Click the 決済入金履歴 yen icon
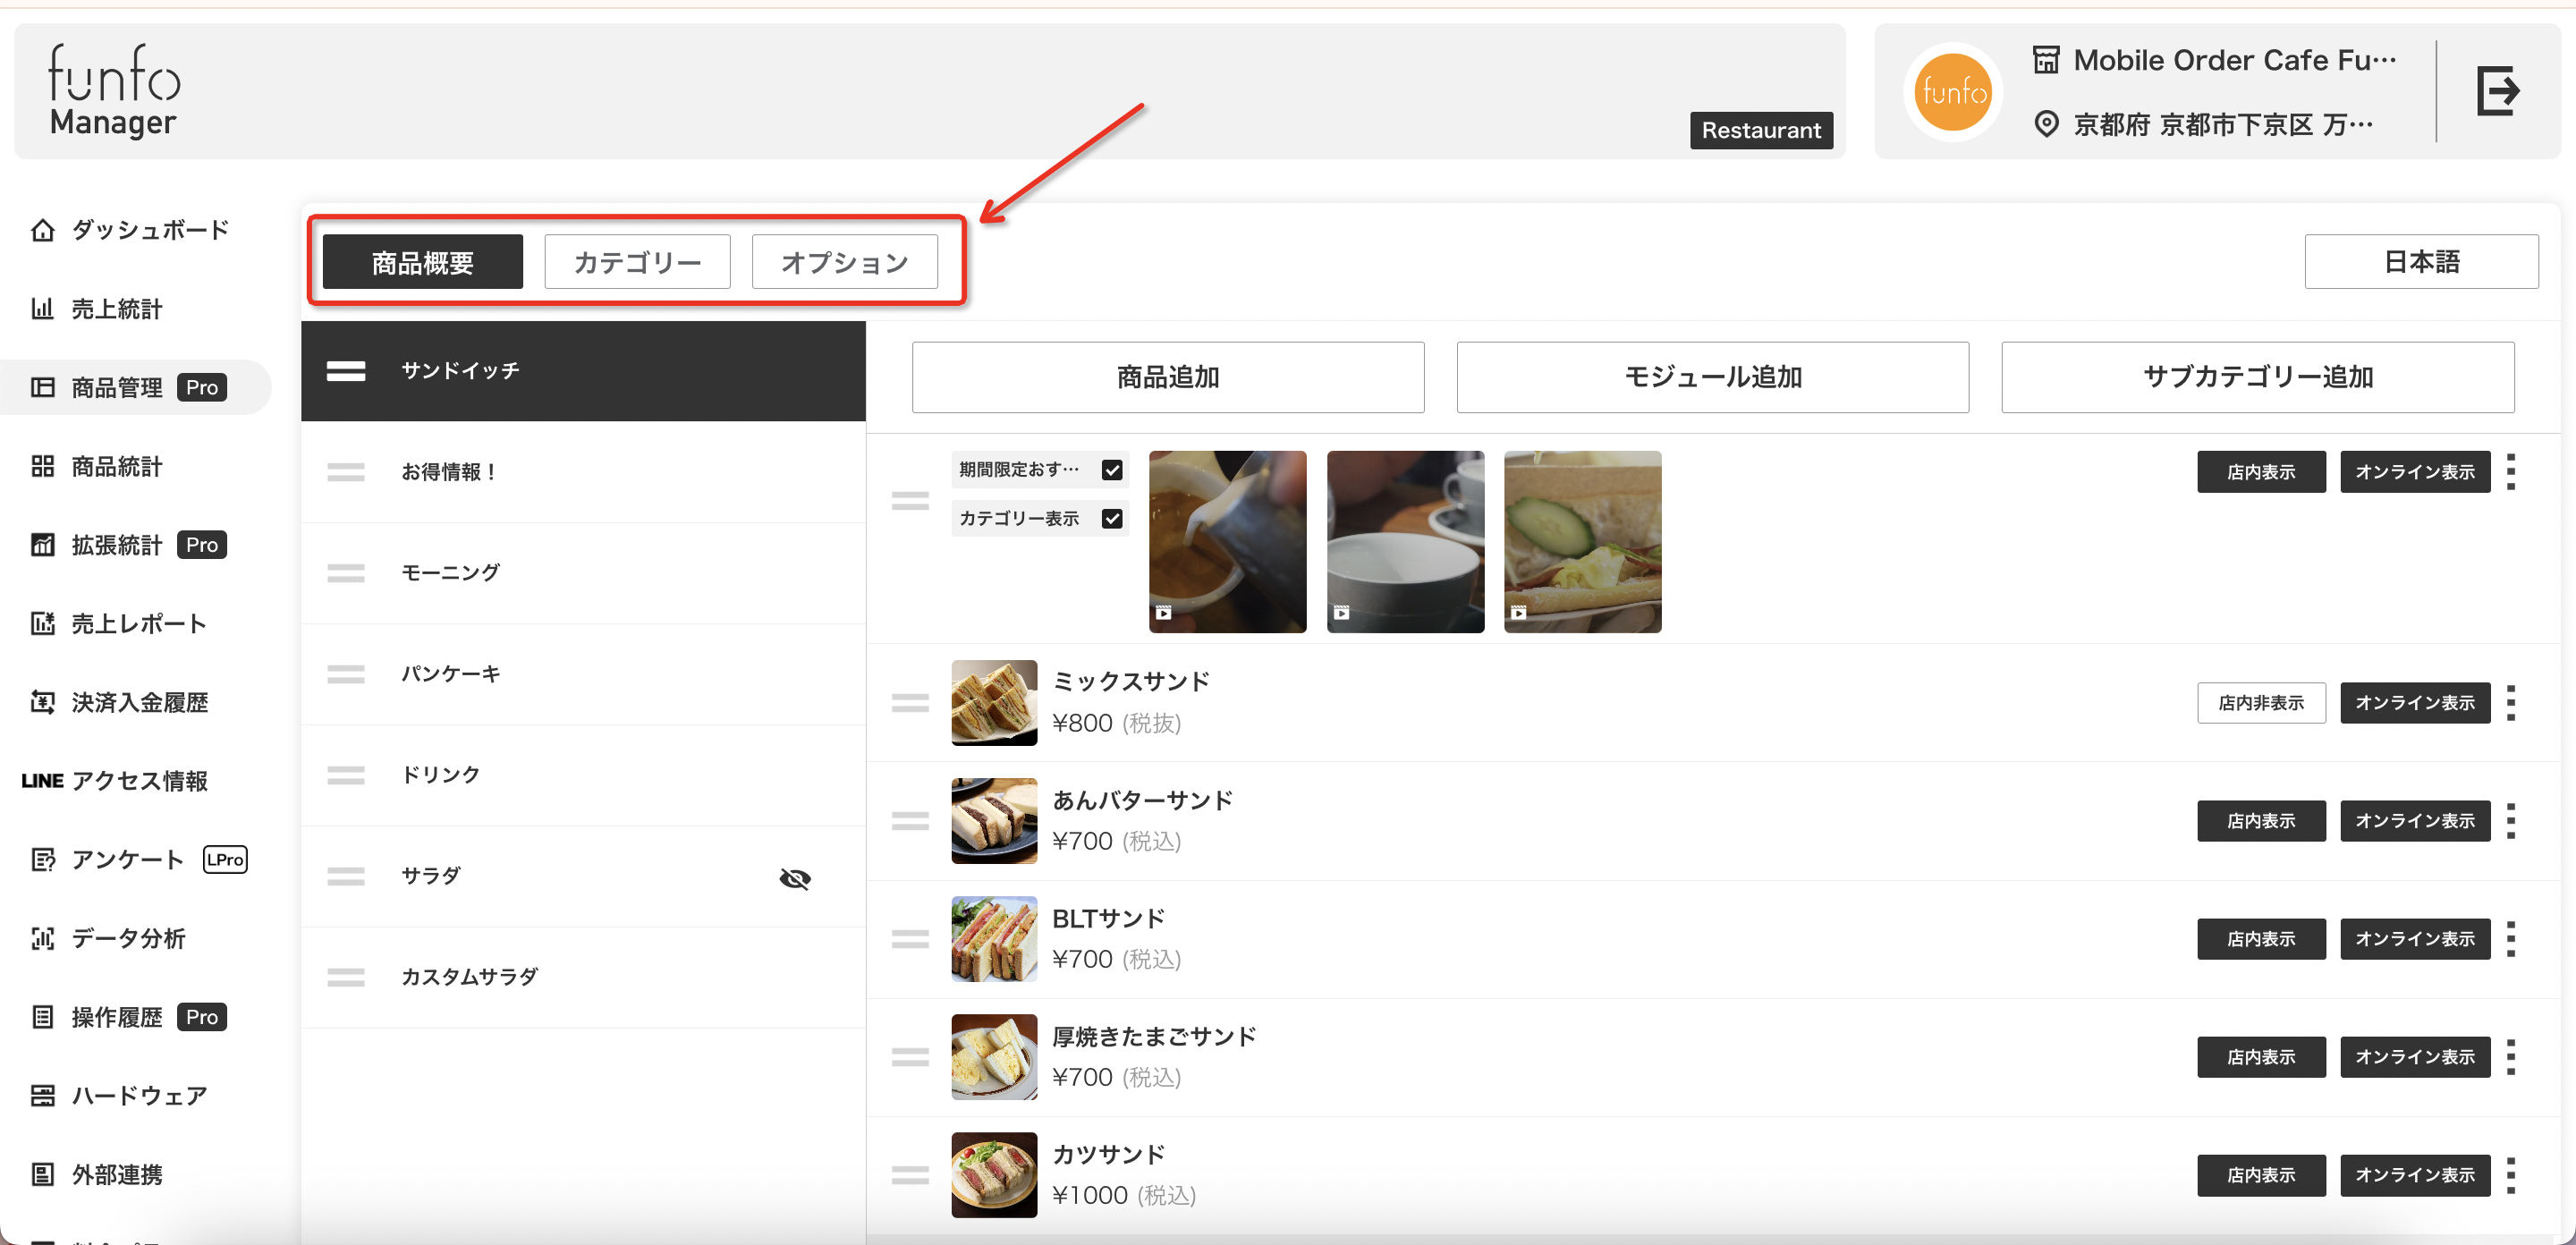 point(42,702)
